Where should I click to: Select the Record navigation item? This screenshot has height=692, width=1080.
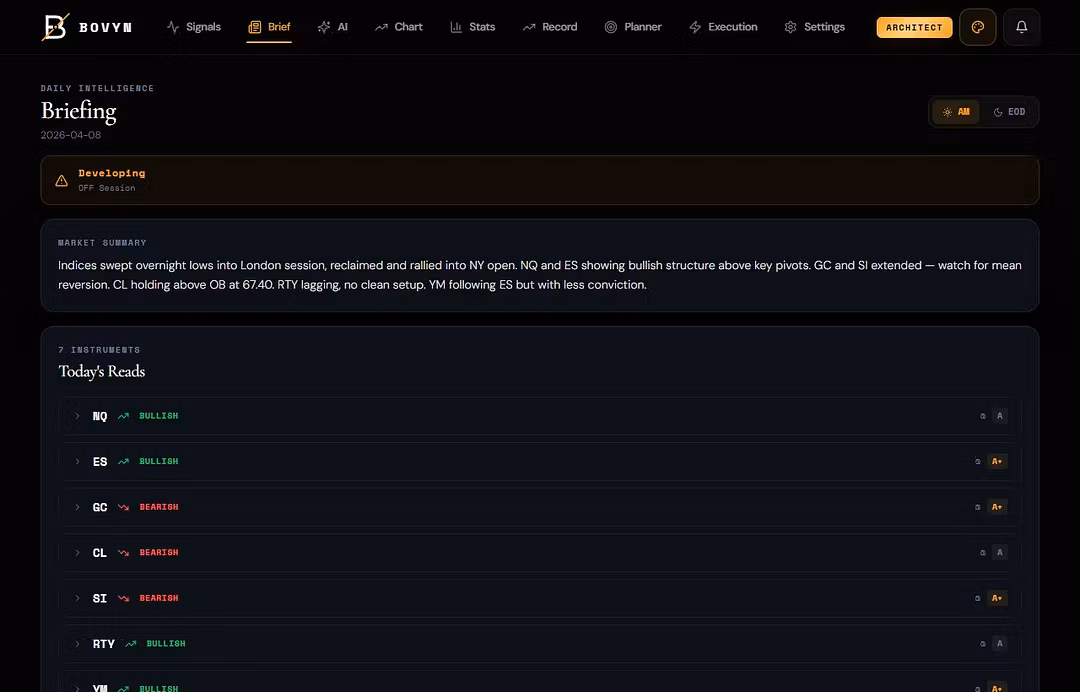pos(549,27)
